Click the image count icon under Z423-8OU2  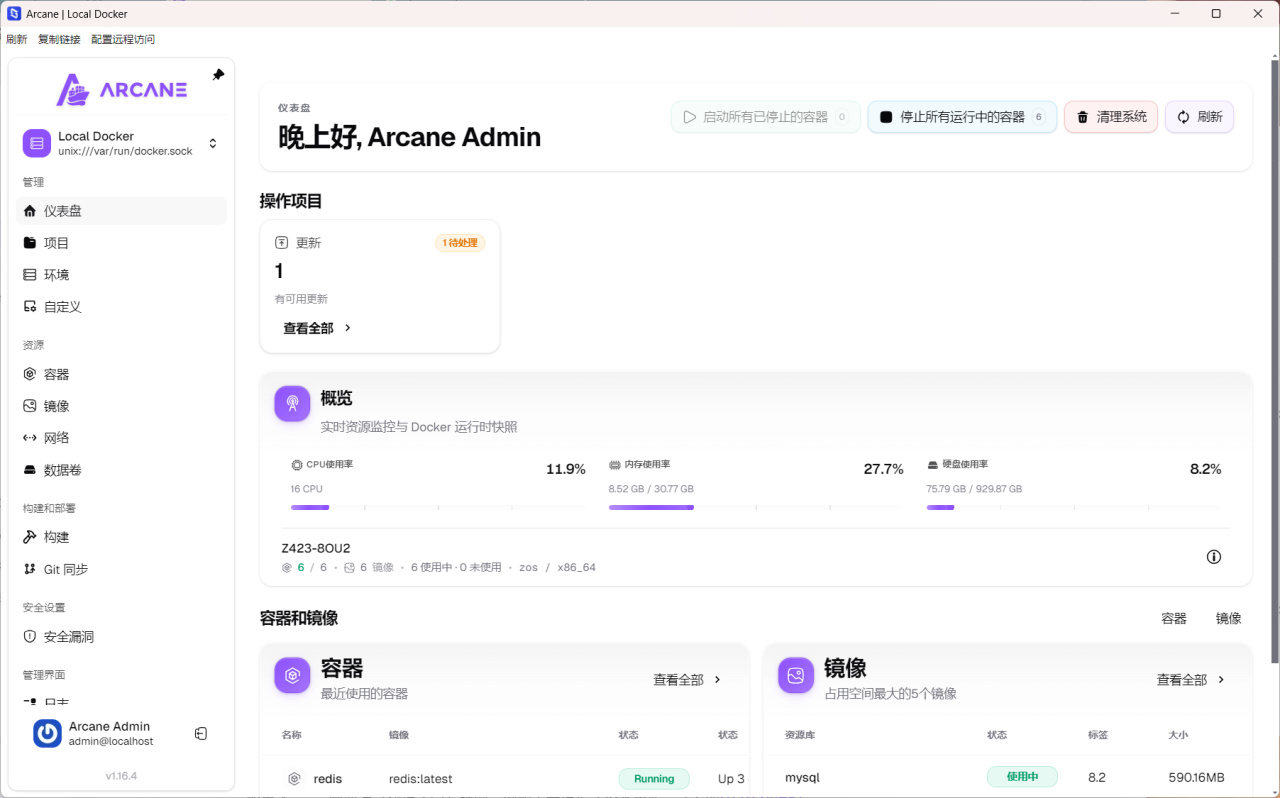[x=350, y=567]
